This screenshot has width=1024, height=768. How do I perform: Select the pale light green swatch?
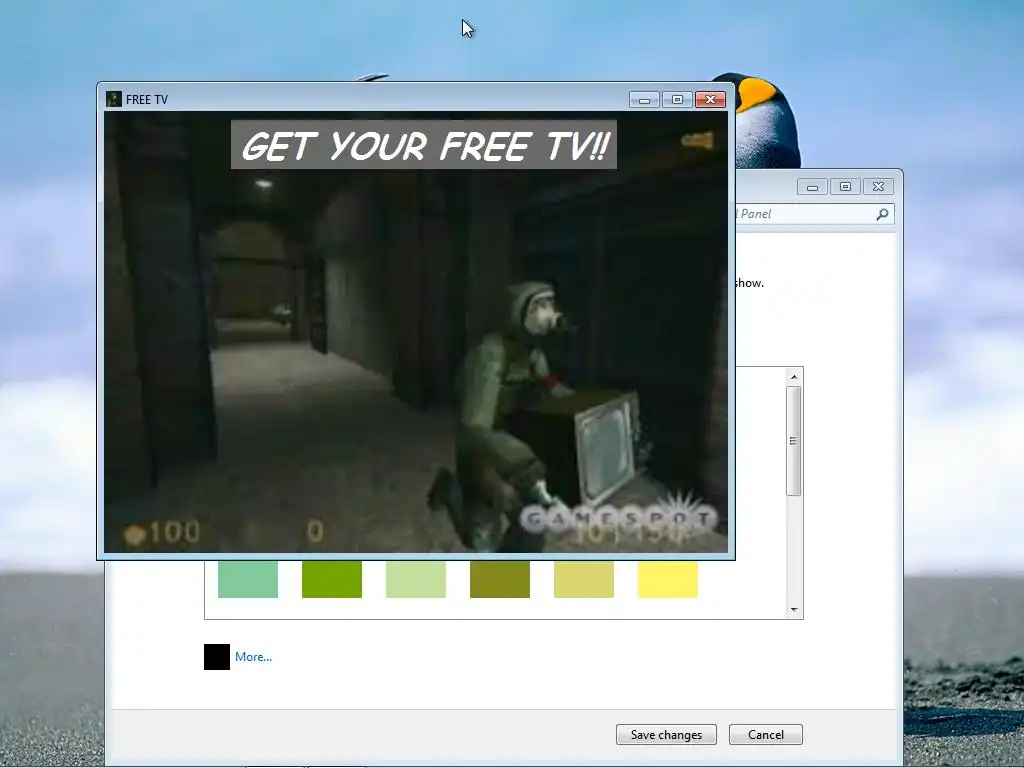(416, 579)
